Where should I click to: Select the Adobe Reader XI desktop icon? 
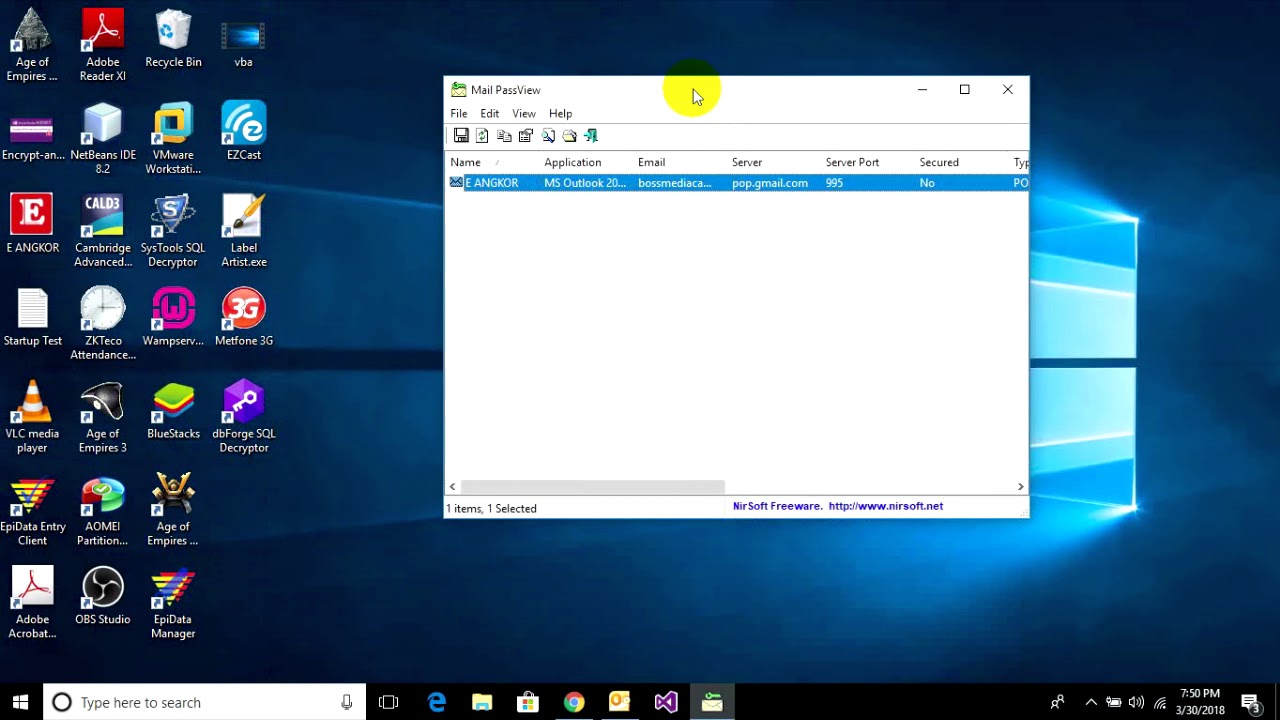click(103, 45)
